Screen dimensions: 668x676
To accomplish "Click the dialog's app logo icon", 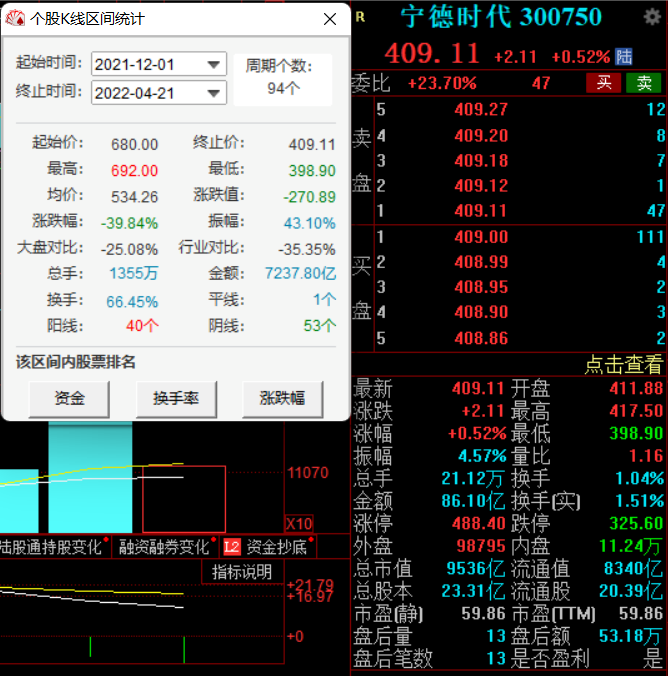I will [15, 19].
